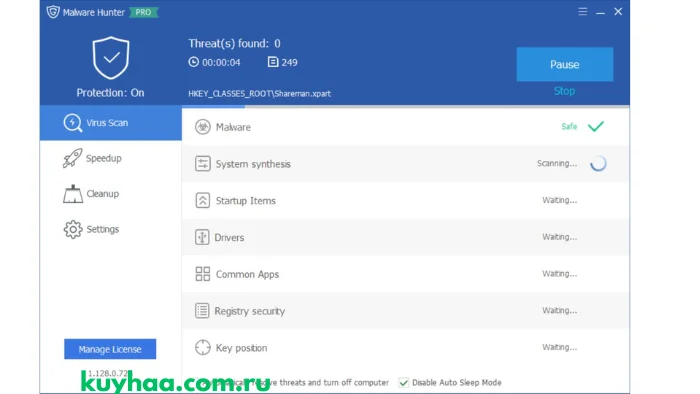Click the Virus Scan magnifier icon
This screenshot has height=394, width=700.
pos(72,123)
